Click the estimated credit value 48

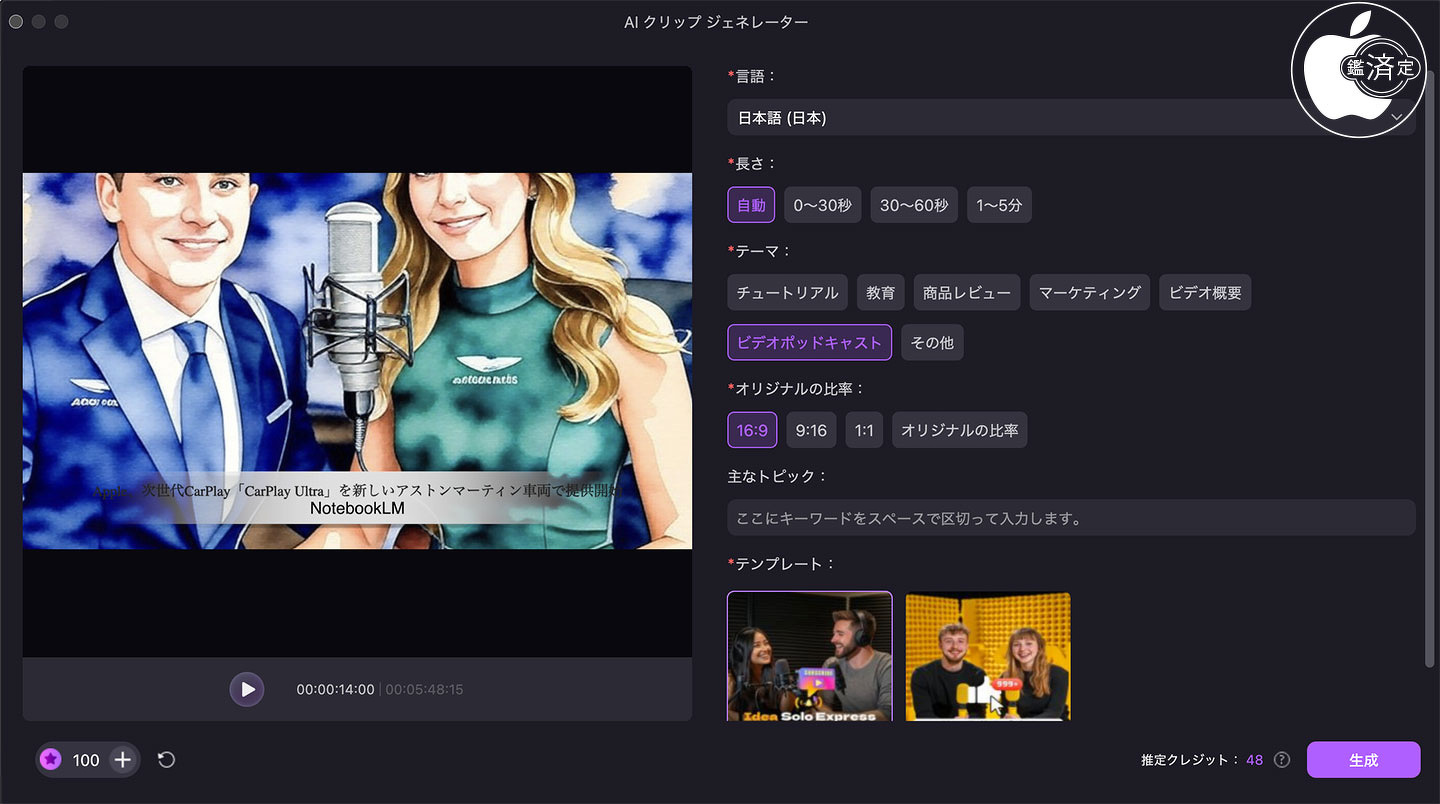point(1254,760)
